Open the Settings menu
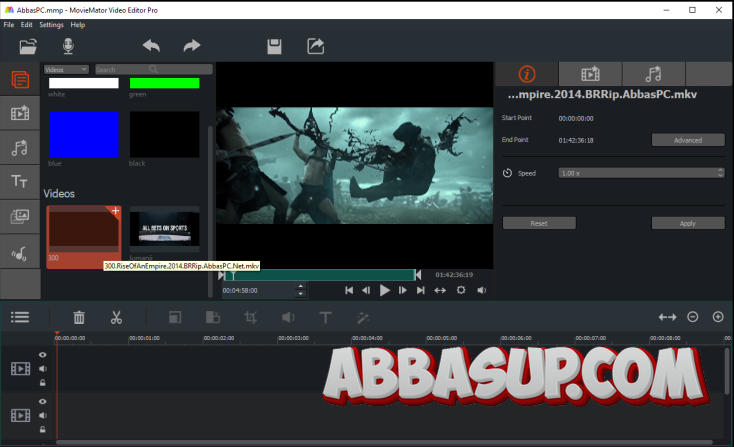This screenshot has height=447, width=734. tap(51, 25)
